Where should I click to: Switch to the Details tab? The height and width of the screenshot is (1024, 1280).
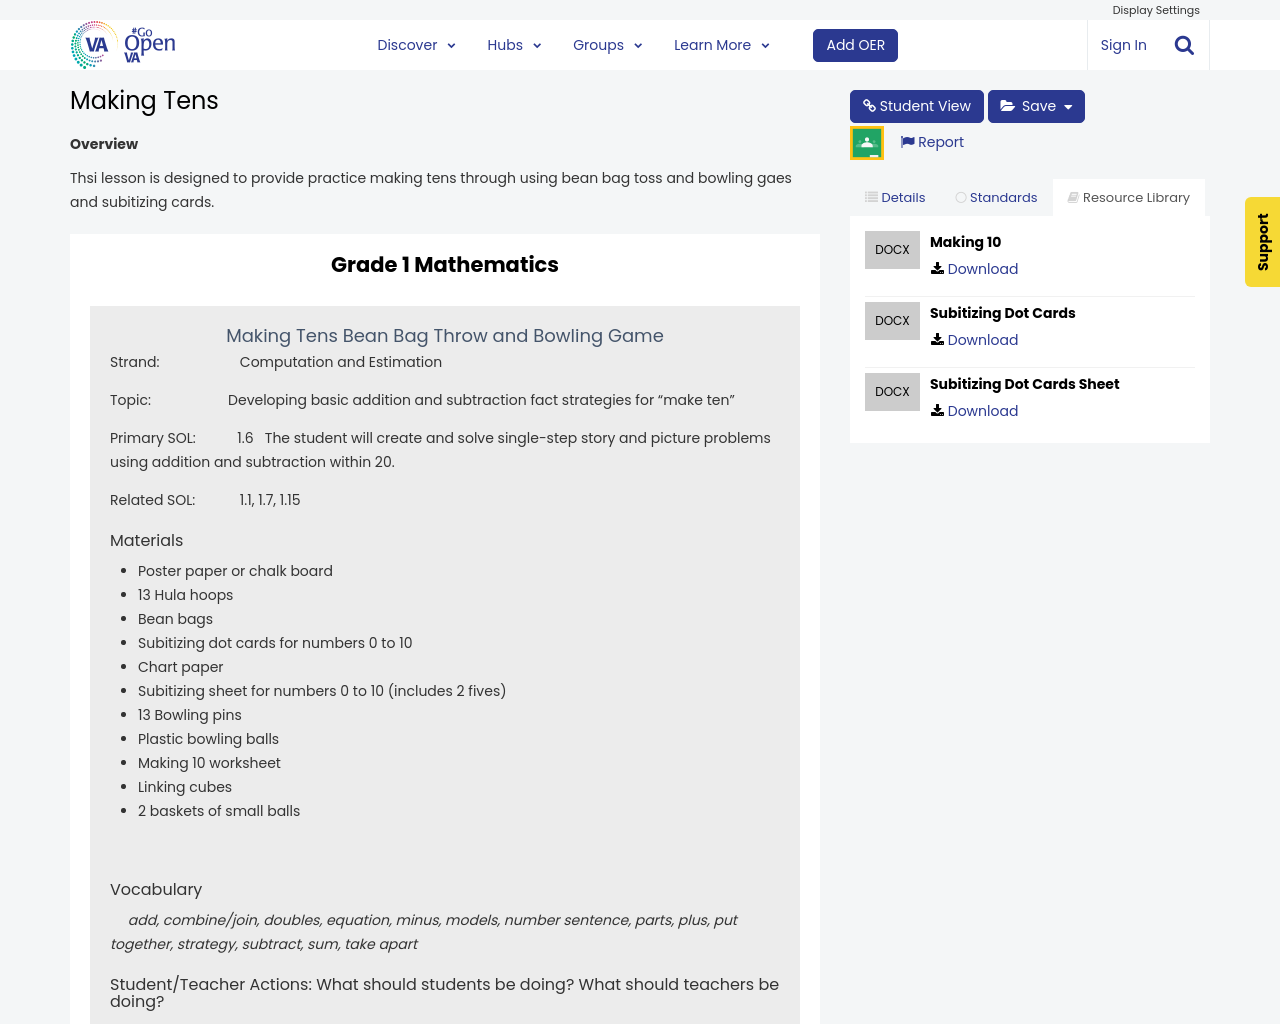coord(895,198)
